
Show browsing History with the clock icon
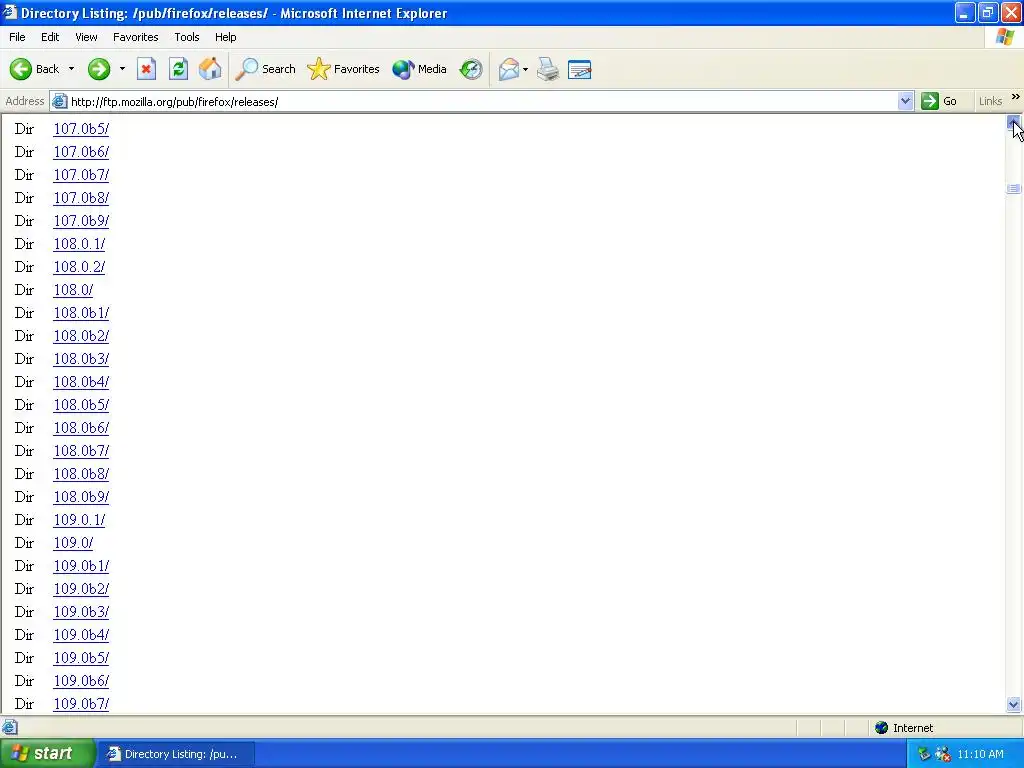471,69
